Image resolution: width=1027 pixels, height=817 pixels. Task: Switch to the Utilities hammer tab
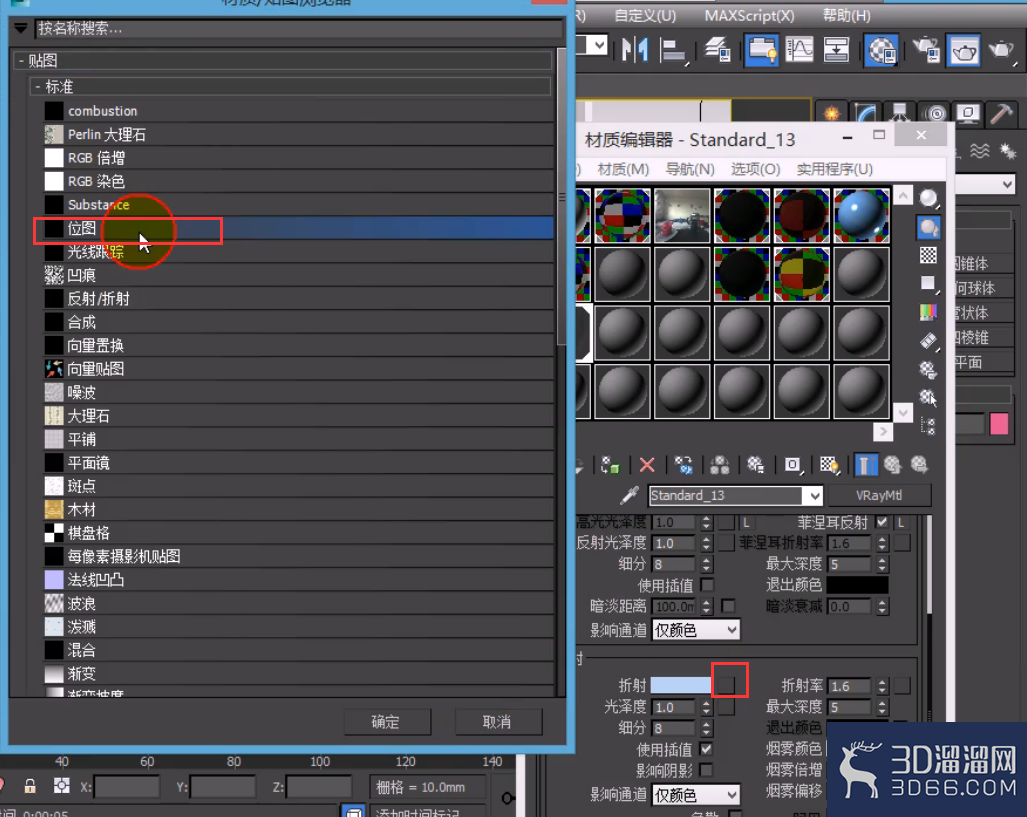click(1001, 113)
